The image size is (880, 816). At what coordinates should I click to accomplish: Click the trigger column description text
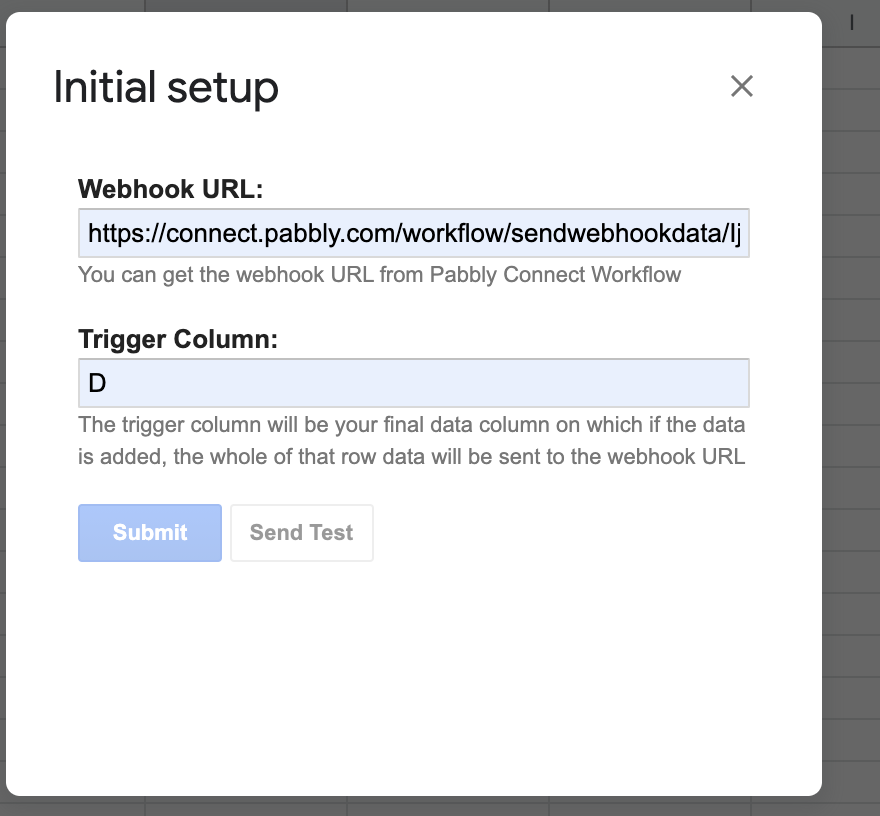point(411,441)
